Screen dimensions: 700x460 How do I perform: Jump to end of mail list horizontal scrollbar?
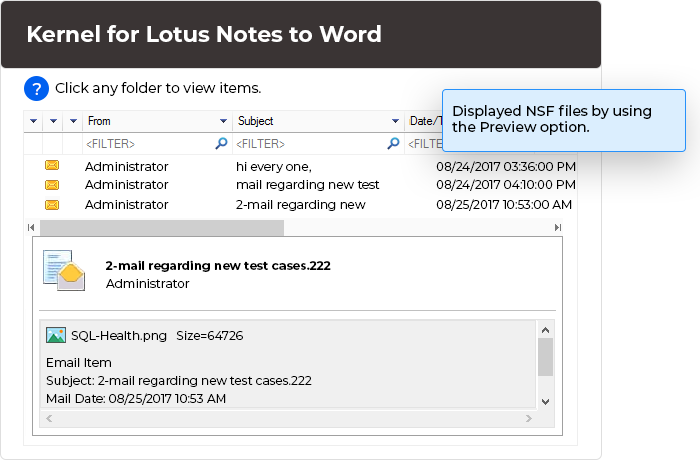(558, 227)
